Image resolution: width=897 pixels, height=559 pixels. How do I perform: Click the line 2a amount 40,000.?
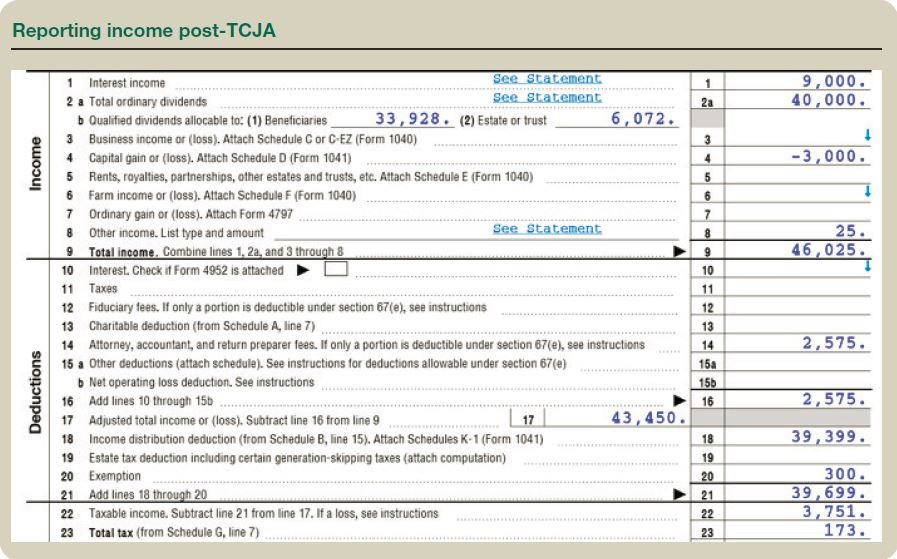click(828, 100)
